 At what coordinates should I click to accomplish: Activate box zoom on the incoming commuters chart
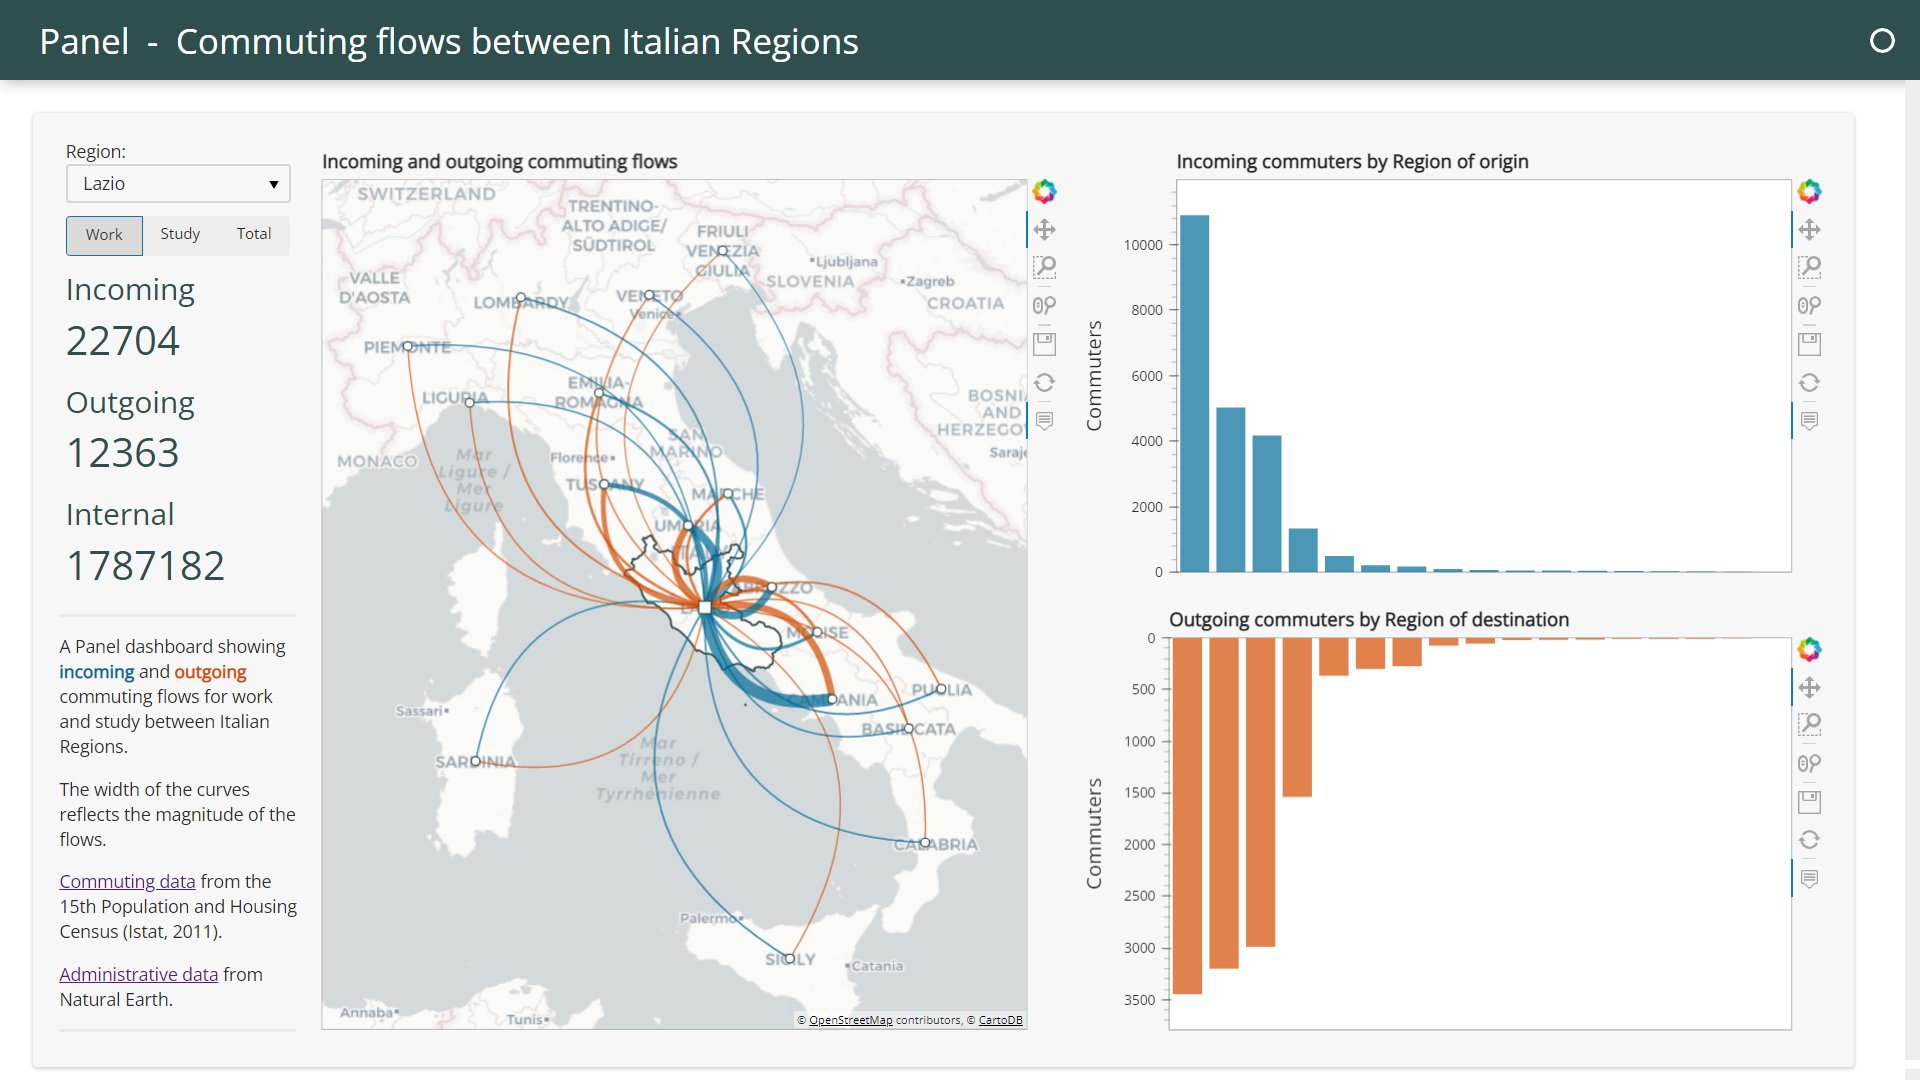1810,267
